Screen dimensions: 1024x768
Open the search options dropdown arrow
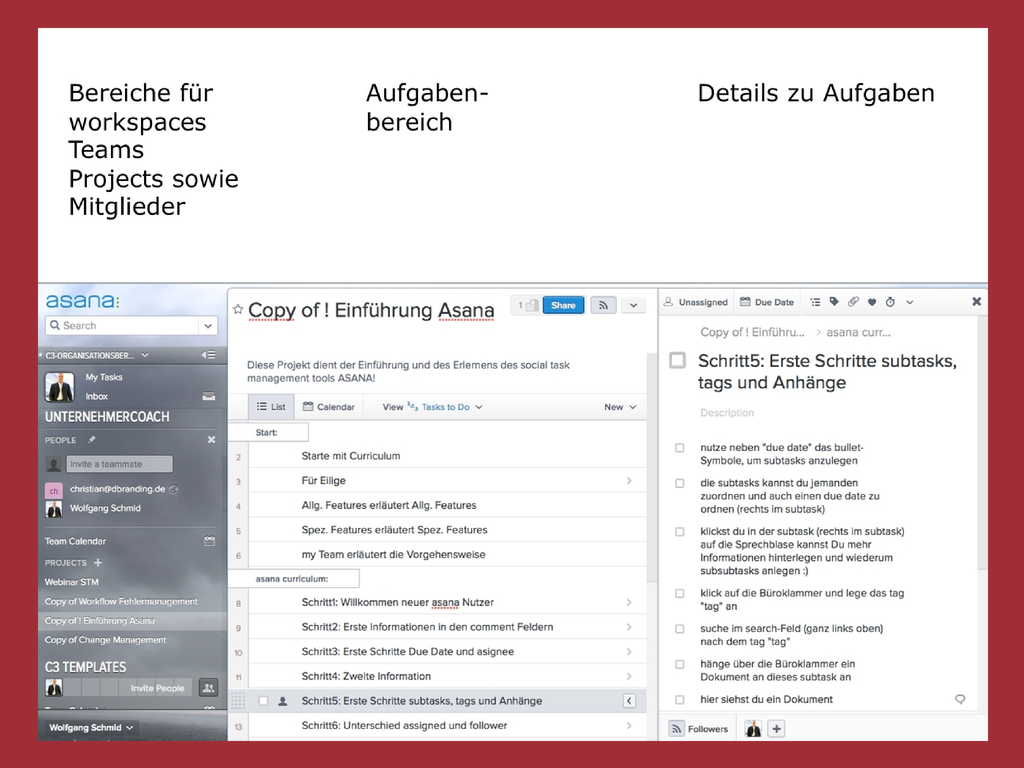(x=208, y=326)
